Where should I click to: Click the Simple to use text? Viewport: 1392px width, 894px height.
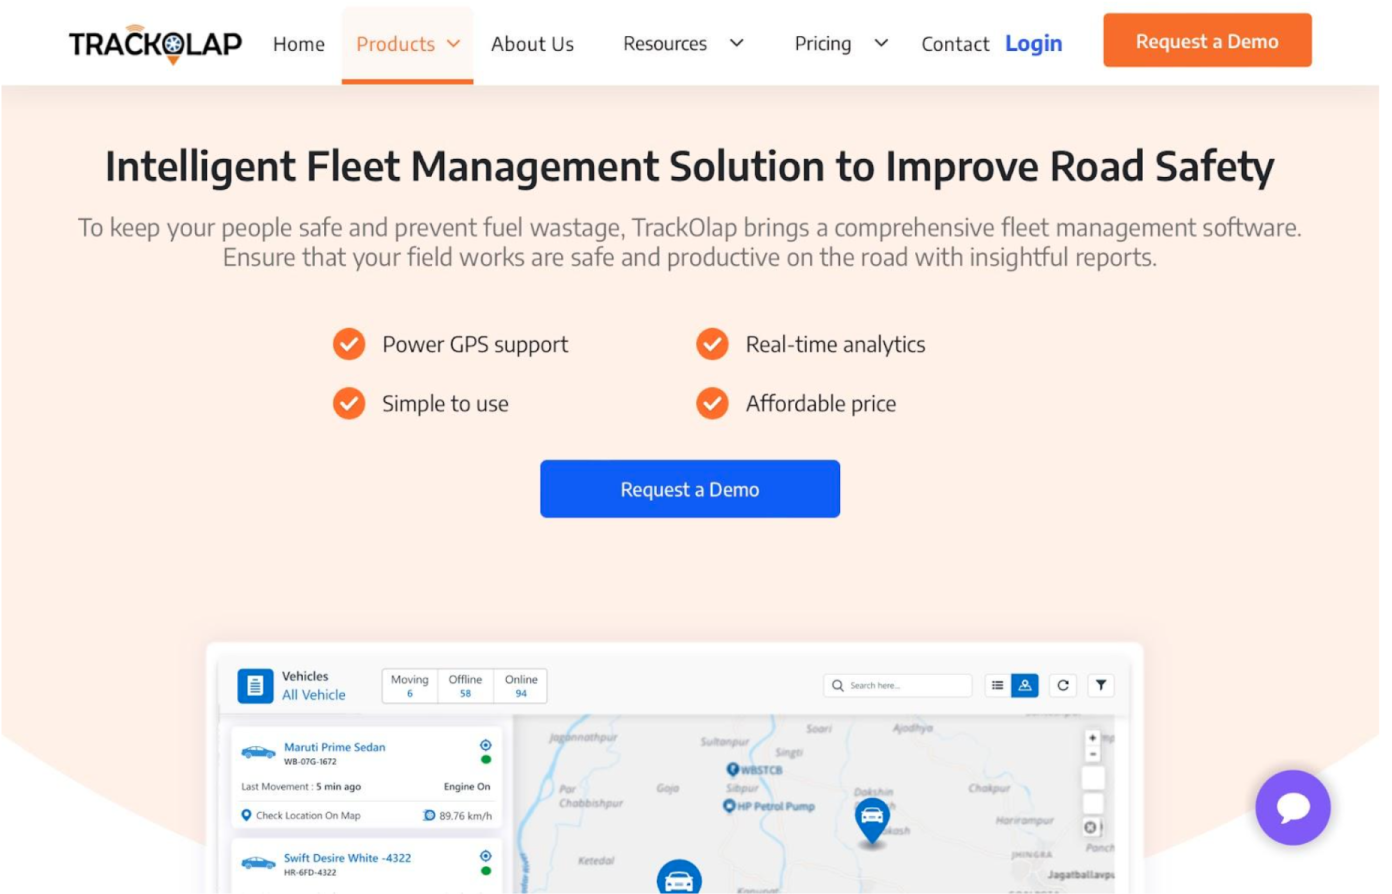pyautogui.click(x=445, y=404)
